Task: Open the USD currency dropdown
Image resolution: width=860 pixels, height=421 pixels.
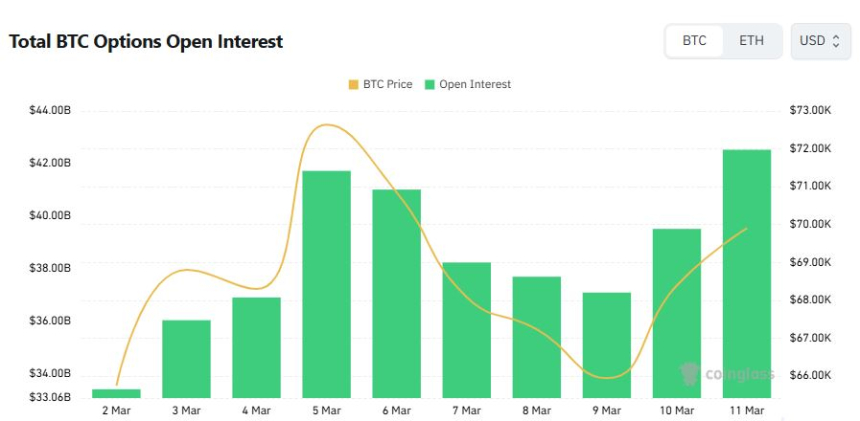Action: 820,41
